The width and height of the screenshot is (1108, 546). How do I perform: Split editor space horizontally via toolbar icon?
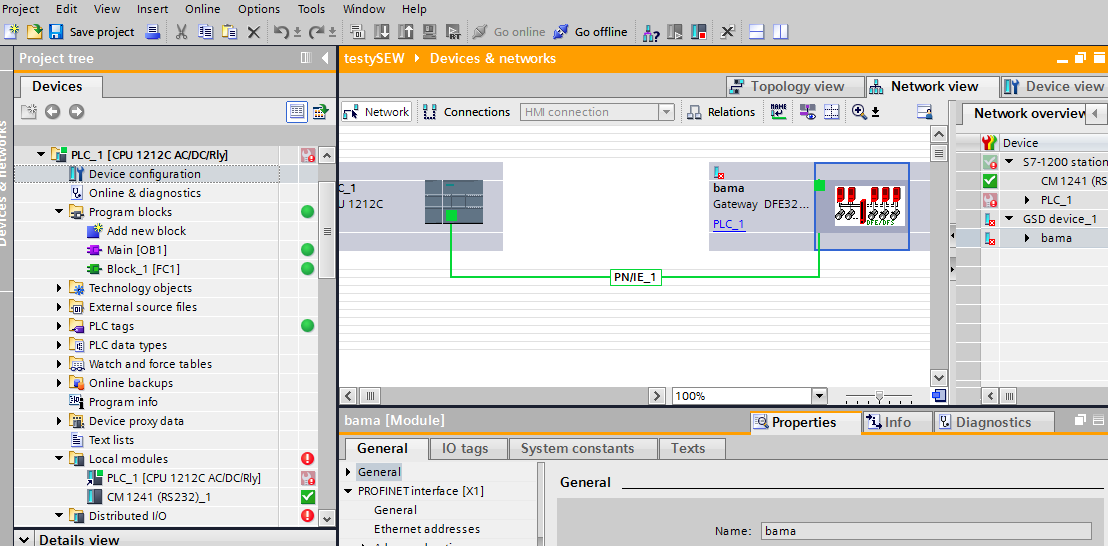[757, 32]
